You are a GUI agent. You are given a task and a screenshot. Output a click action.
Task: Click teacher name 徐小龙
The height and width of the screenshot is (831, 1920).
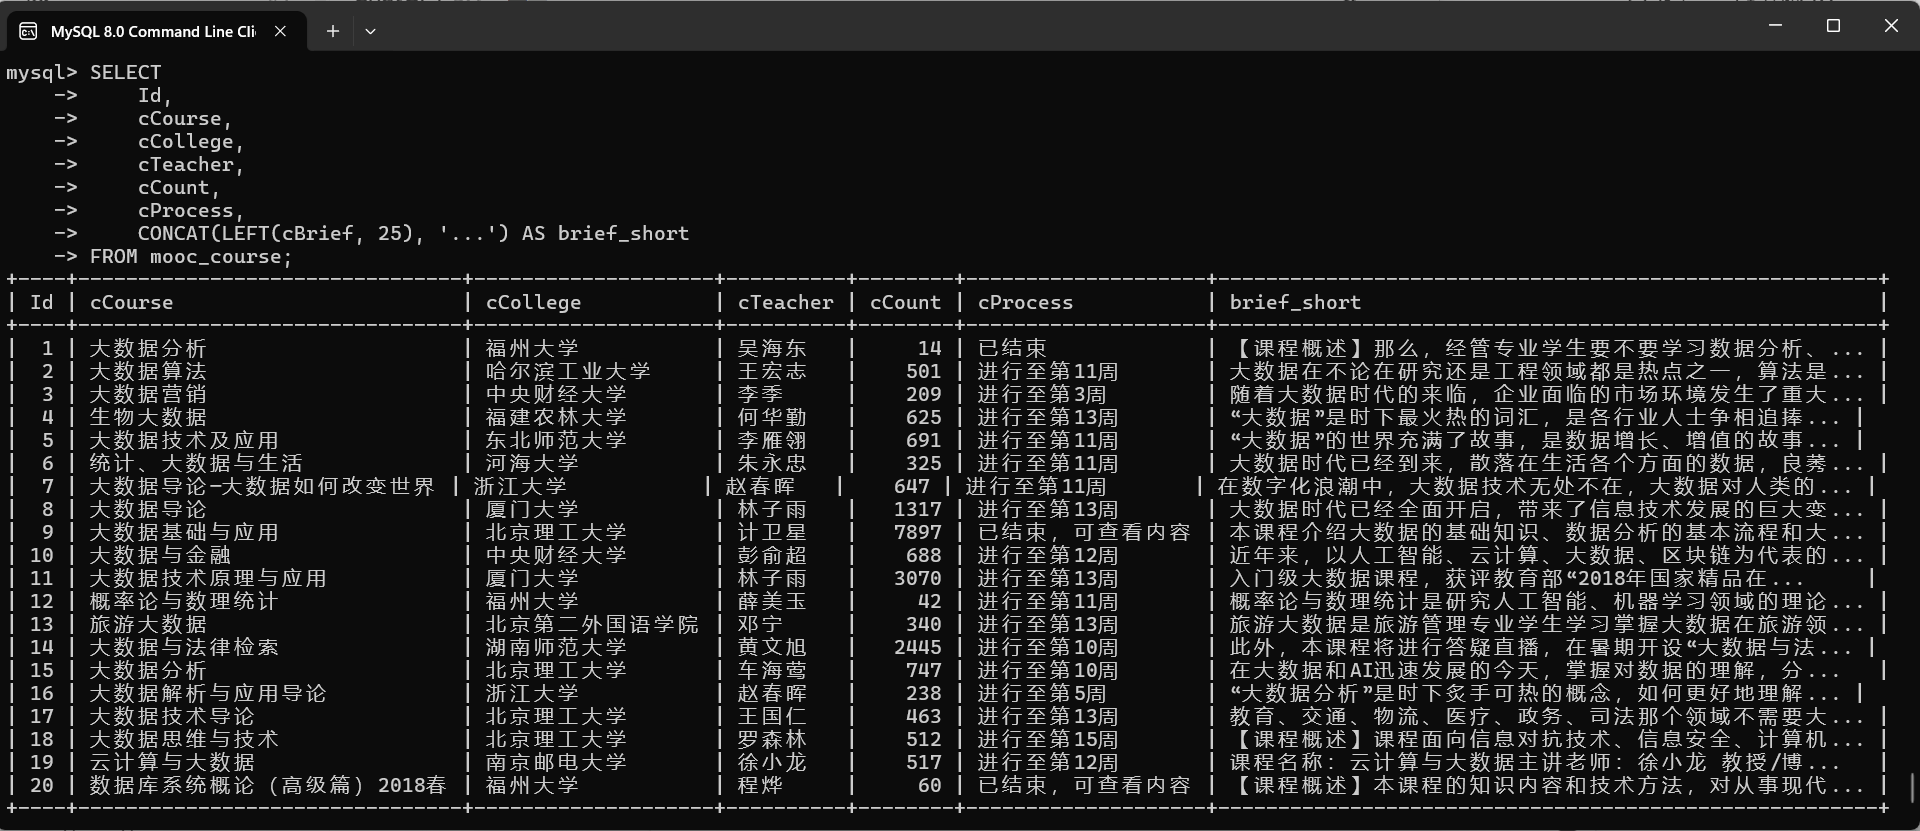[x=772, y=762]
